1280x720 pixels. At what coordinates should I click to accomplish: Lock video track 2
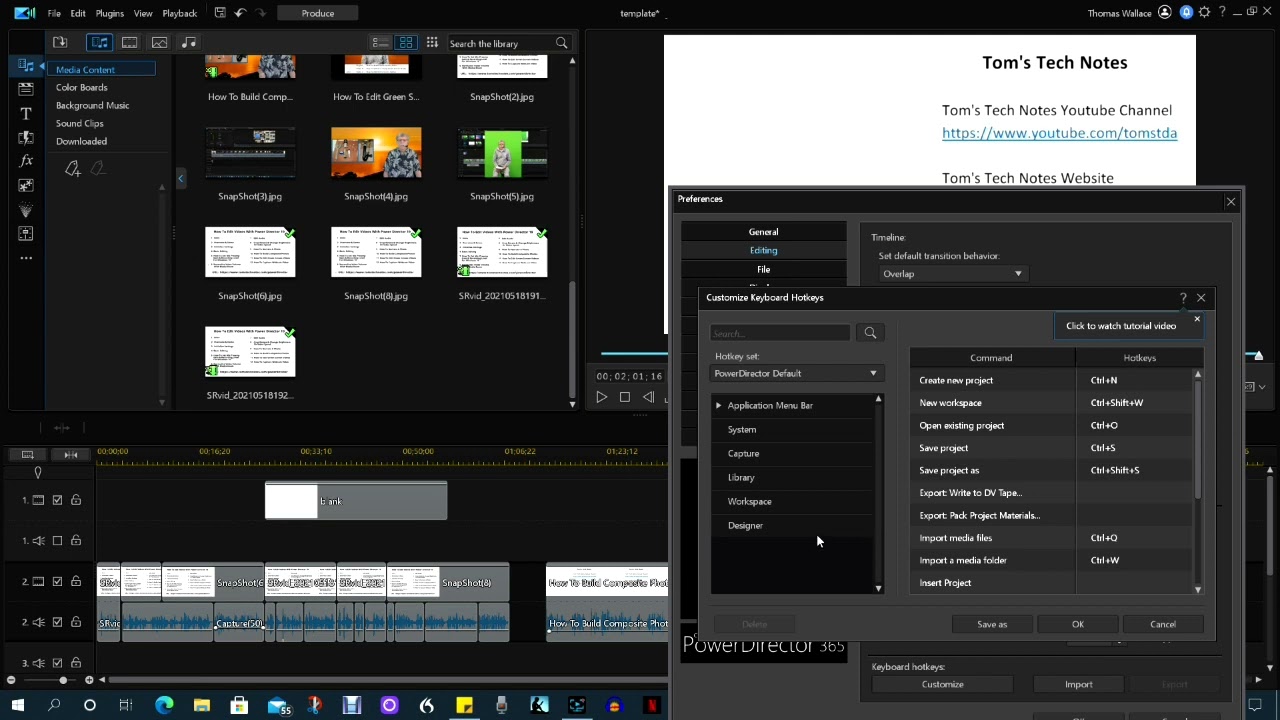[76, 582]
